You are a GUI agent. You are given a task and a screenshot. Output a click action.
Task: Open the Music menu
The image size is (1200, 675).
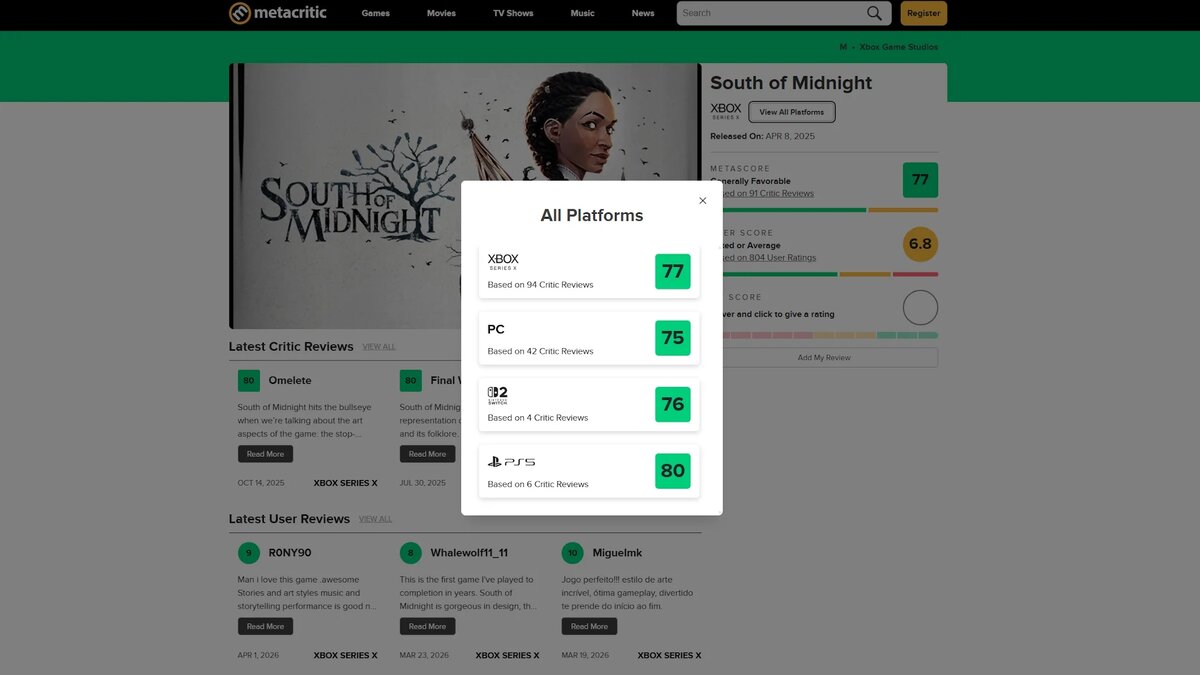click(x=582, y=13)
